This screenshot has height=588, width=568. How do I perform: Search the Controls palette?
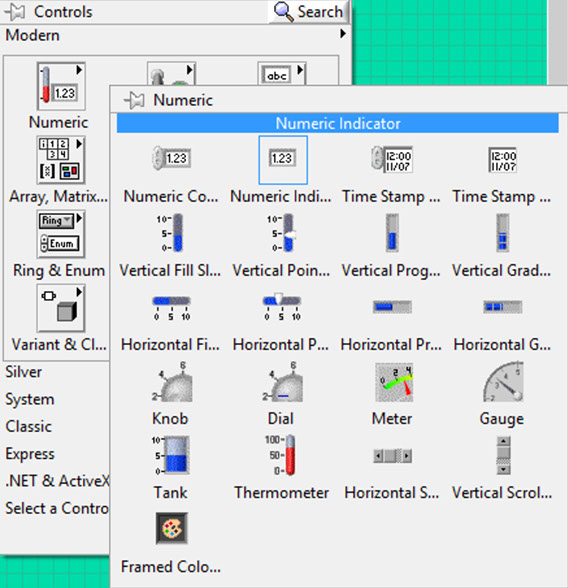(308, 12)
